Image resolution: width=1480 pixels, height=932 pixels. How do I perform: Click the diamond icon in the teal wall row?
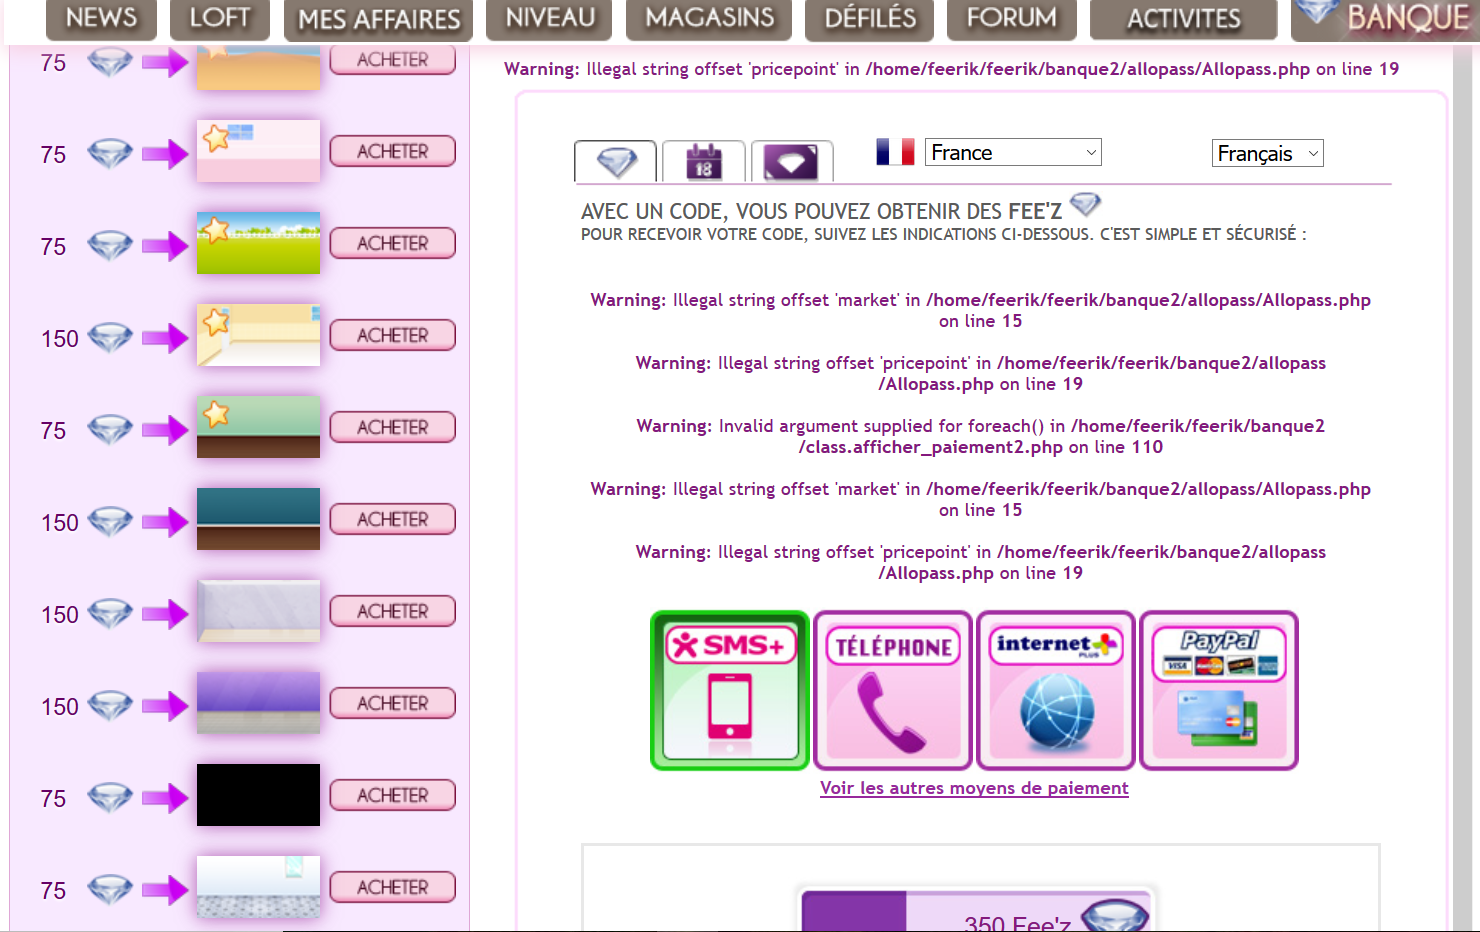(x=110, y=522)
